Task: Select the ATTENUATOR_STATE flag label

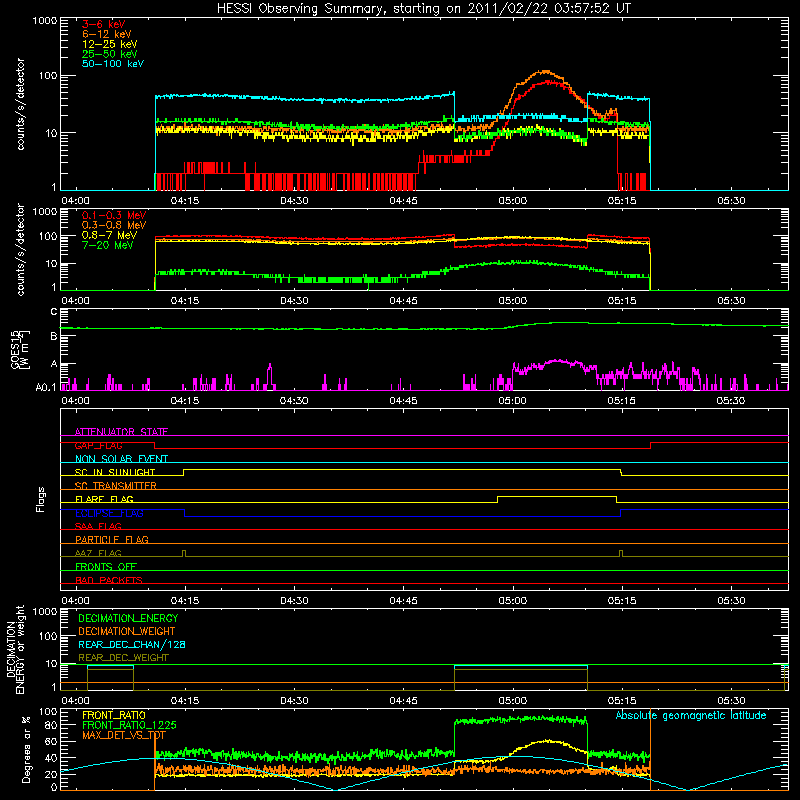Action: coord(121,432)
